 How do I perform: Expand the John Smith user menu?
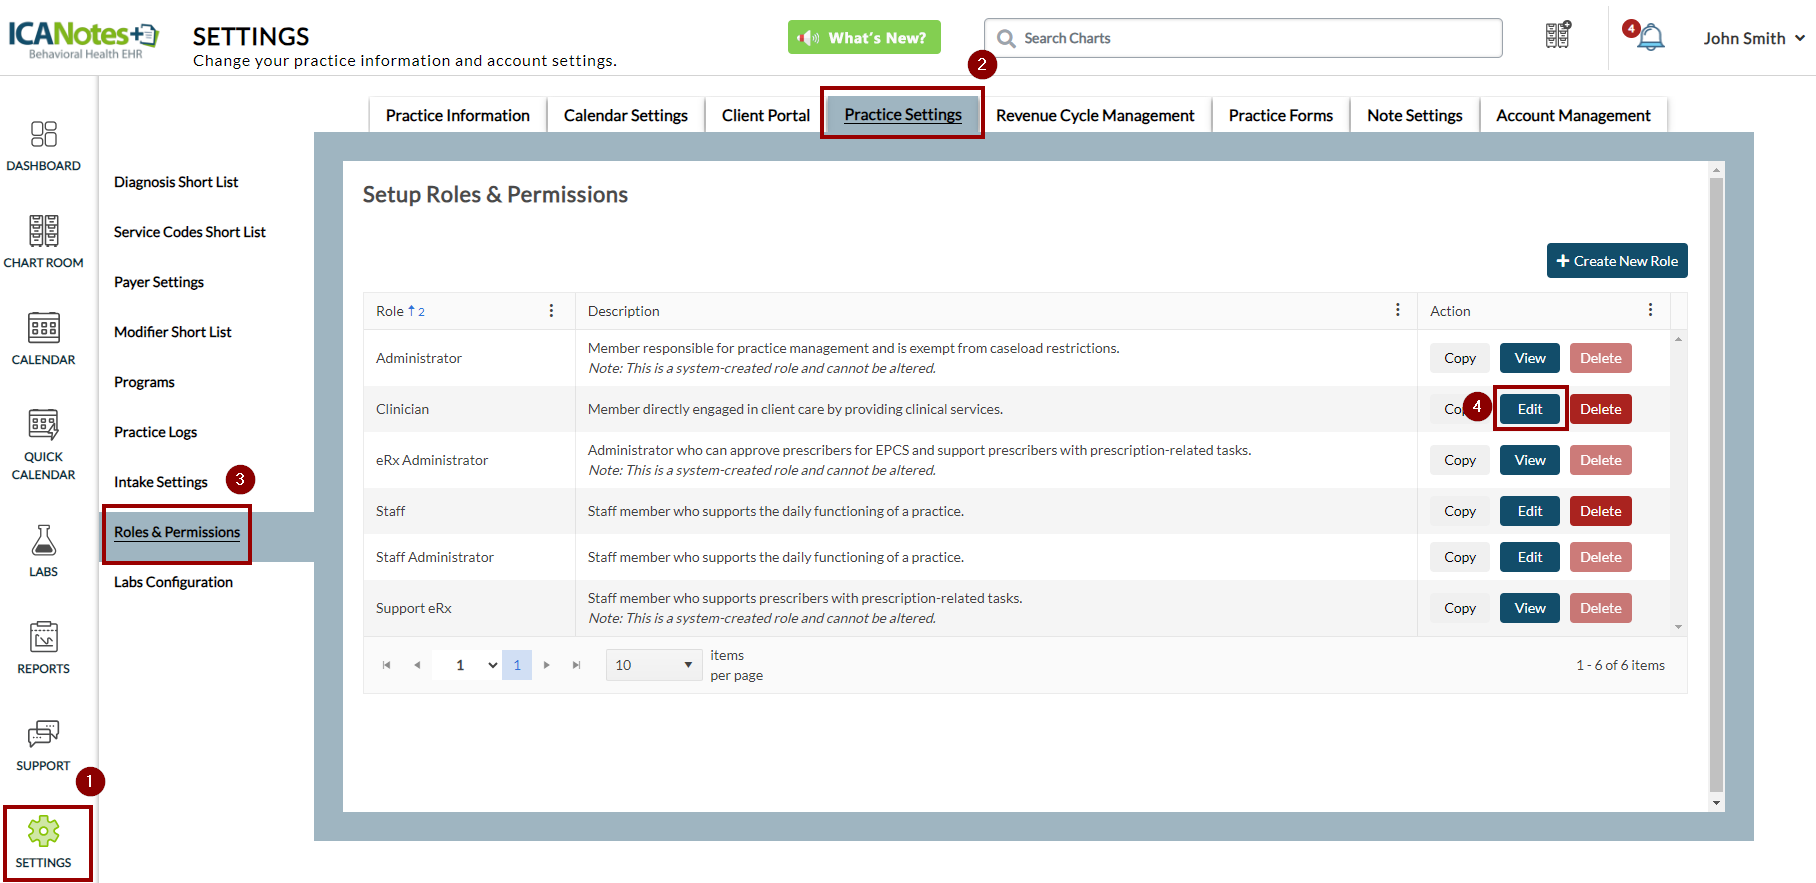click(x=1753, y=38)
